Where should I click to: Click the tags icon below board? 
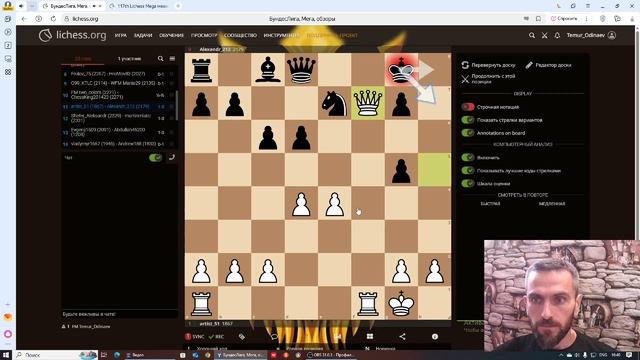tap(242, 336)
